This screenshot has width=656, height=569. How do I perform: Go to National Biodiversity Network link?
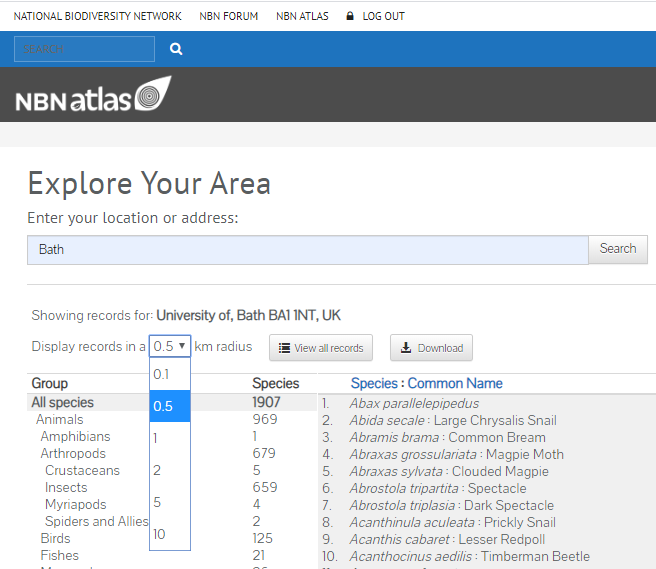[x=97, y=16]
